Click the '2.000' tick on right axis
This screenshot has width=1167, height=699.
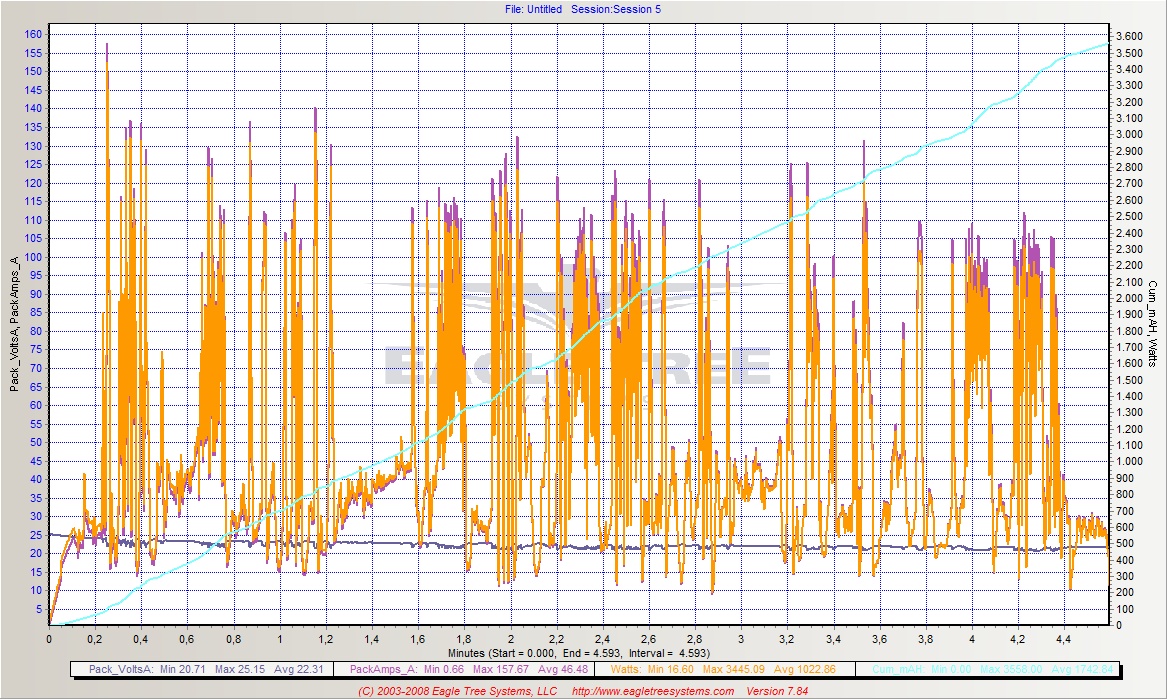click(x=1129, y=299)
